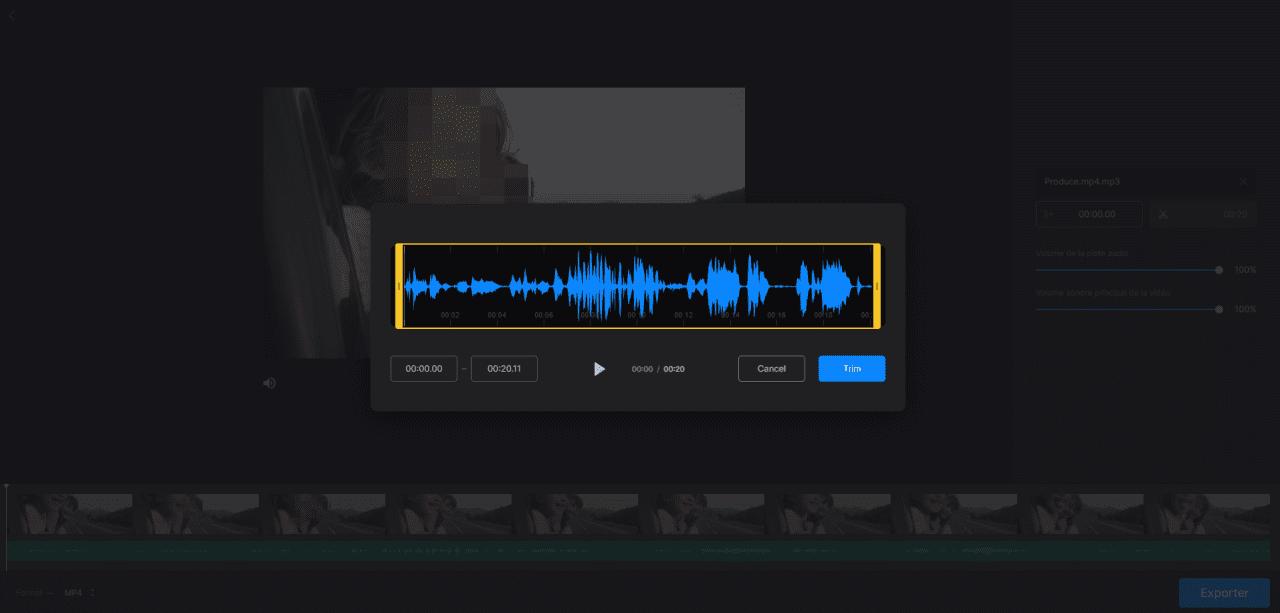Click the Exporter button
This screenshot has width=1280, height=613.
click(x=1223, y=592)
